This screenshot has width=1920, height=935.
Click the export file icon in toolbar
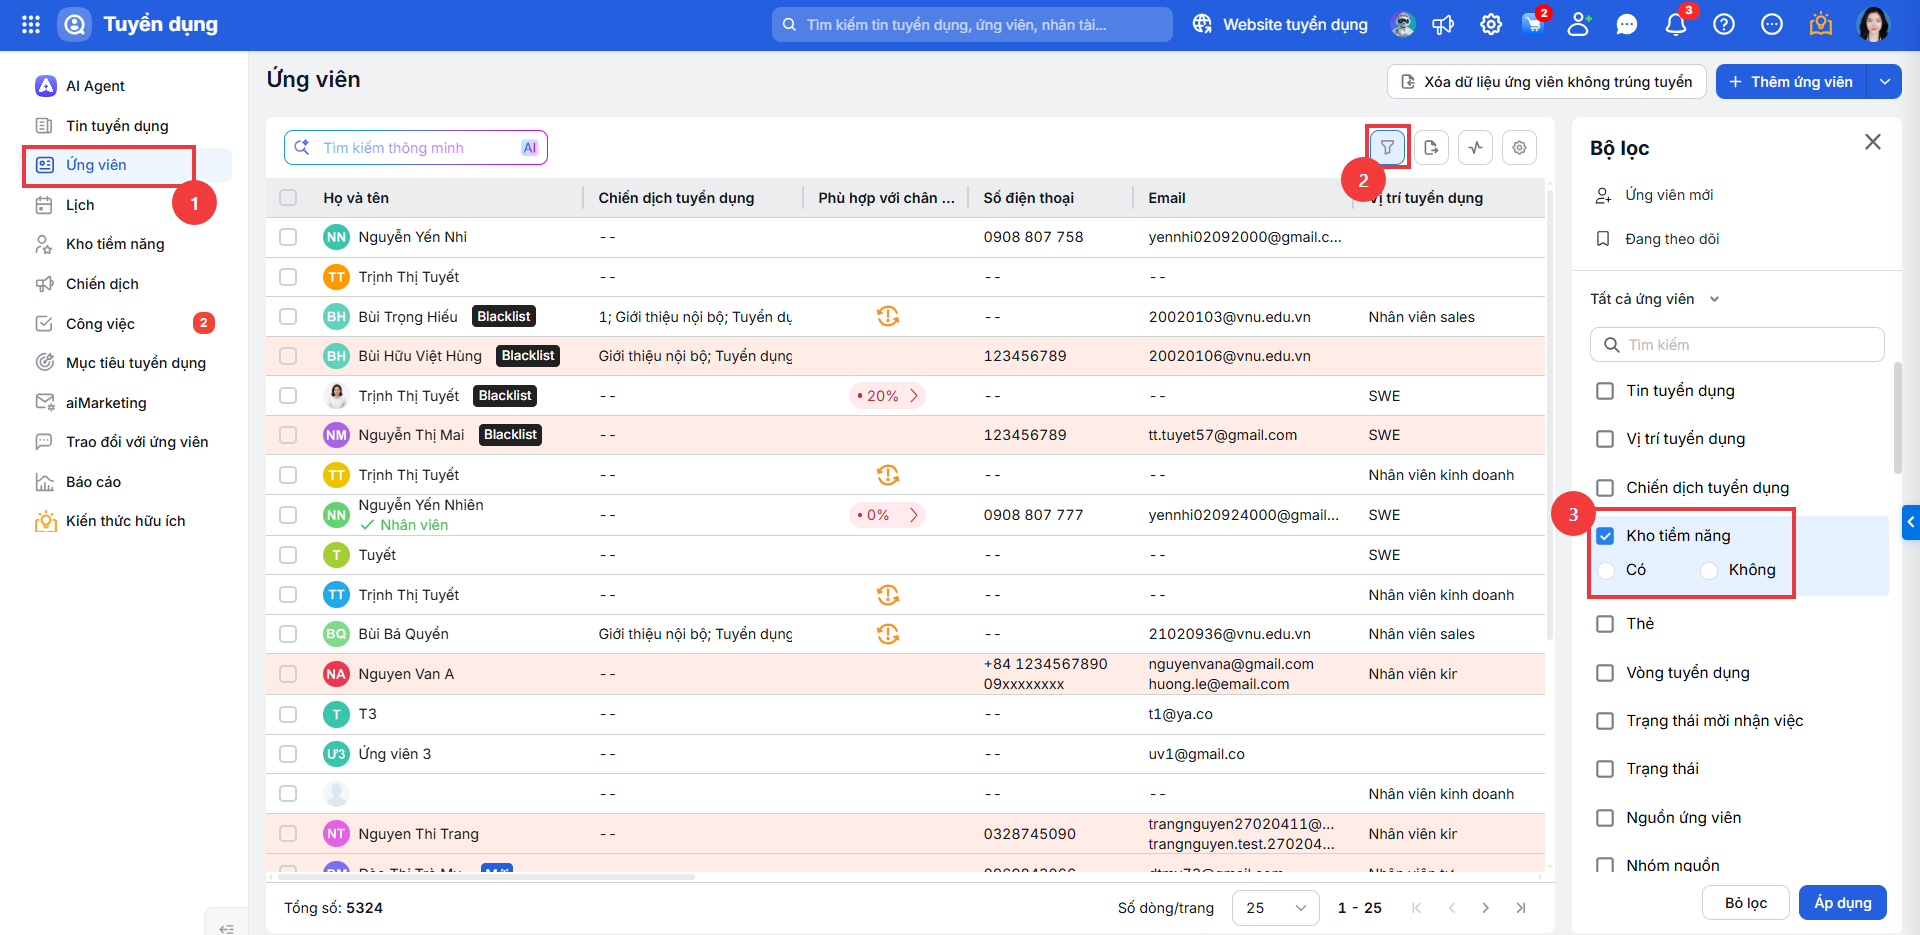[1431, 148]
